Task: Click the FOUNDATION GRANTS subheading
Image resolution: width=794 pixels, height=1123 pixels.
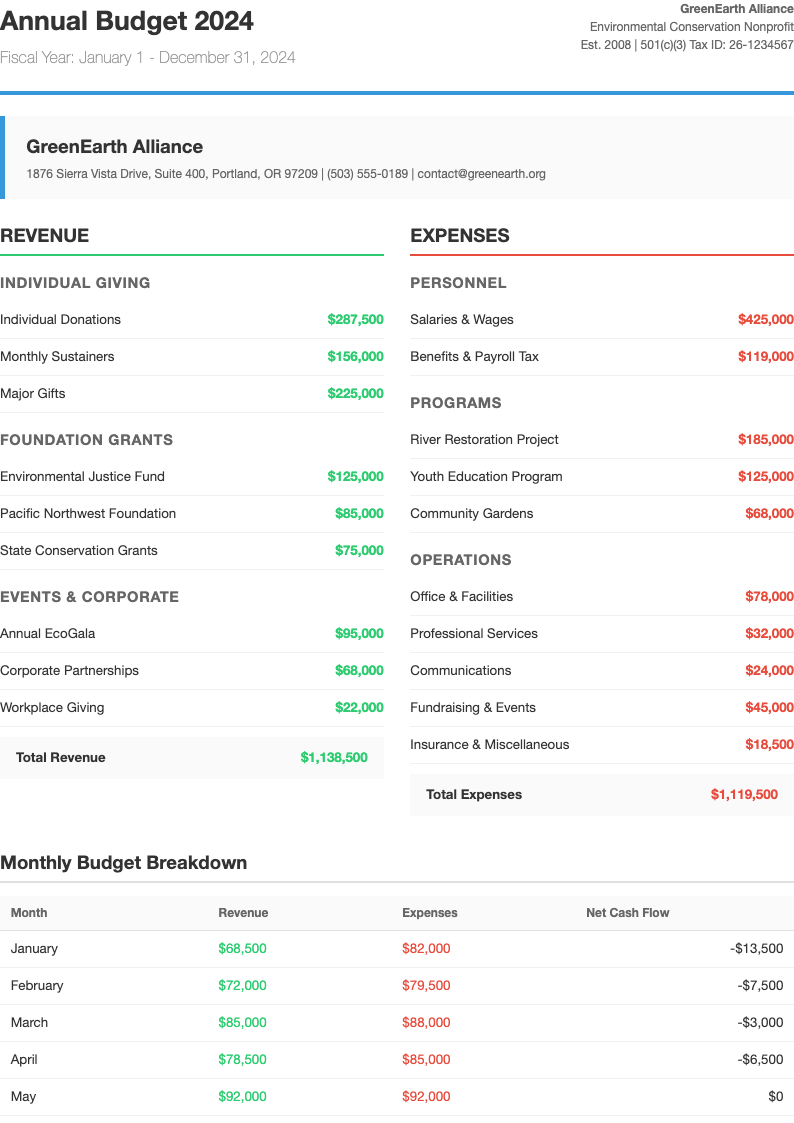Action: [87, 440]
